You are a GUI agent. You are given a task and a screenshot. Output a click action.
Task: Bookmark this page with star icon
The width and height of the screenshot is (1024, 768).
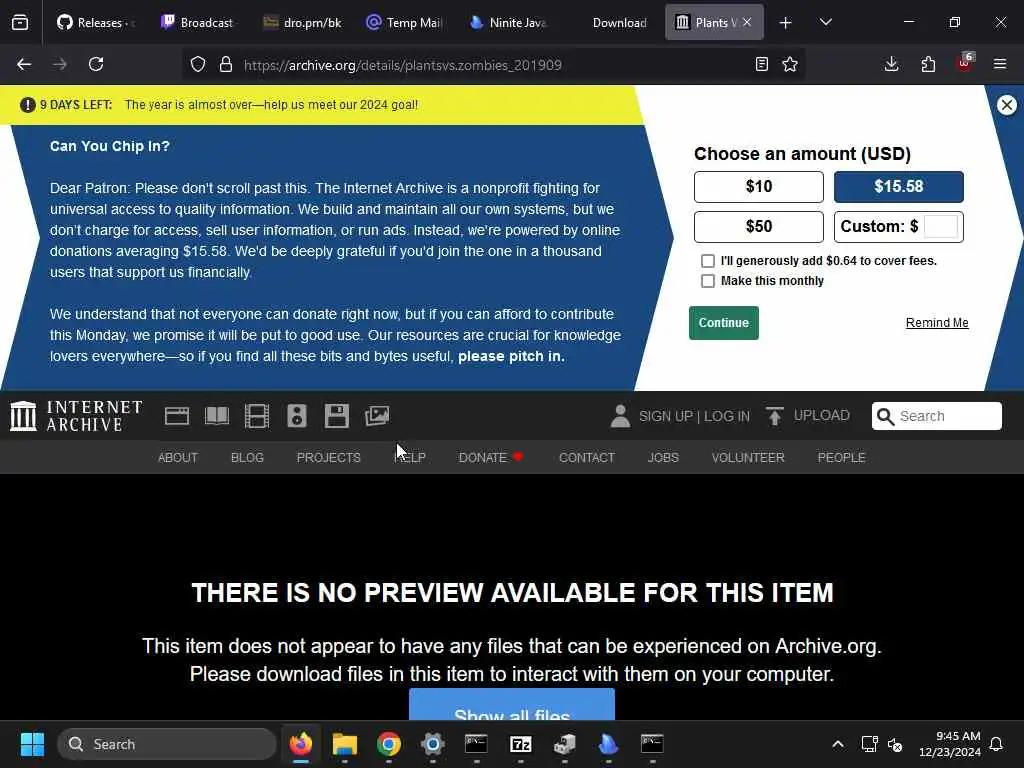790,64
